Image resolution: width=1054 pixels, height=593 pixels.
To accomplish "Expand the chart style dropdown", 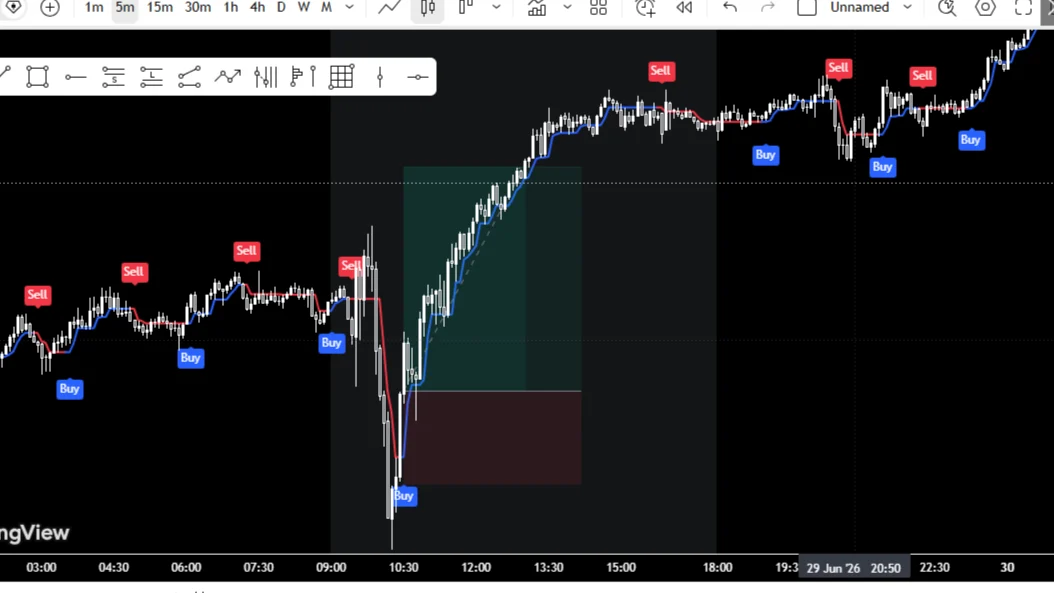I will [x=496, y=8].
